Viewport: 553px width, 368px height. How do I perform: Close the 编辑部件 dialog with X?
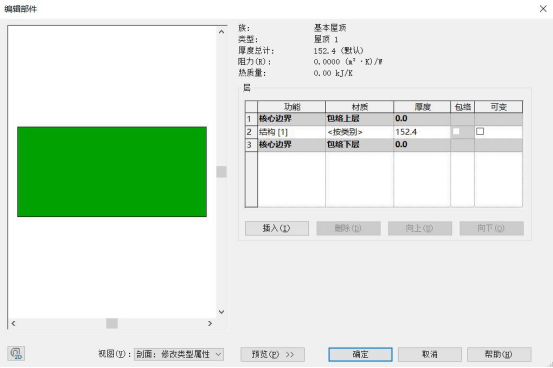click(x=543, y=8)
